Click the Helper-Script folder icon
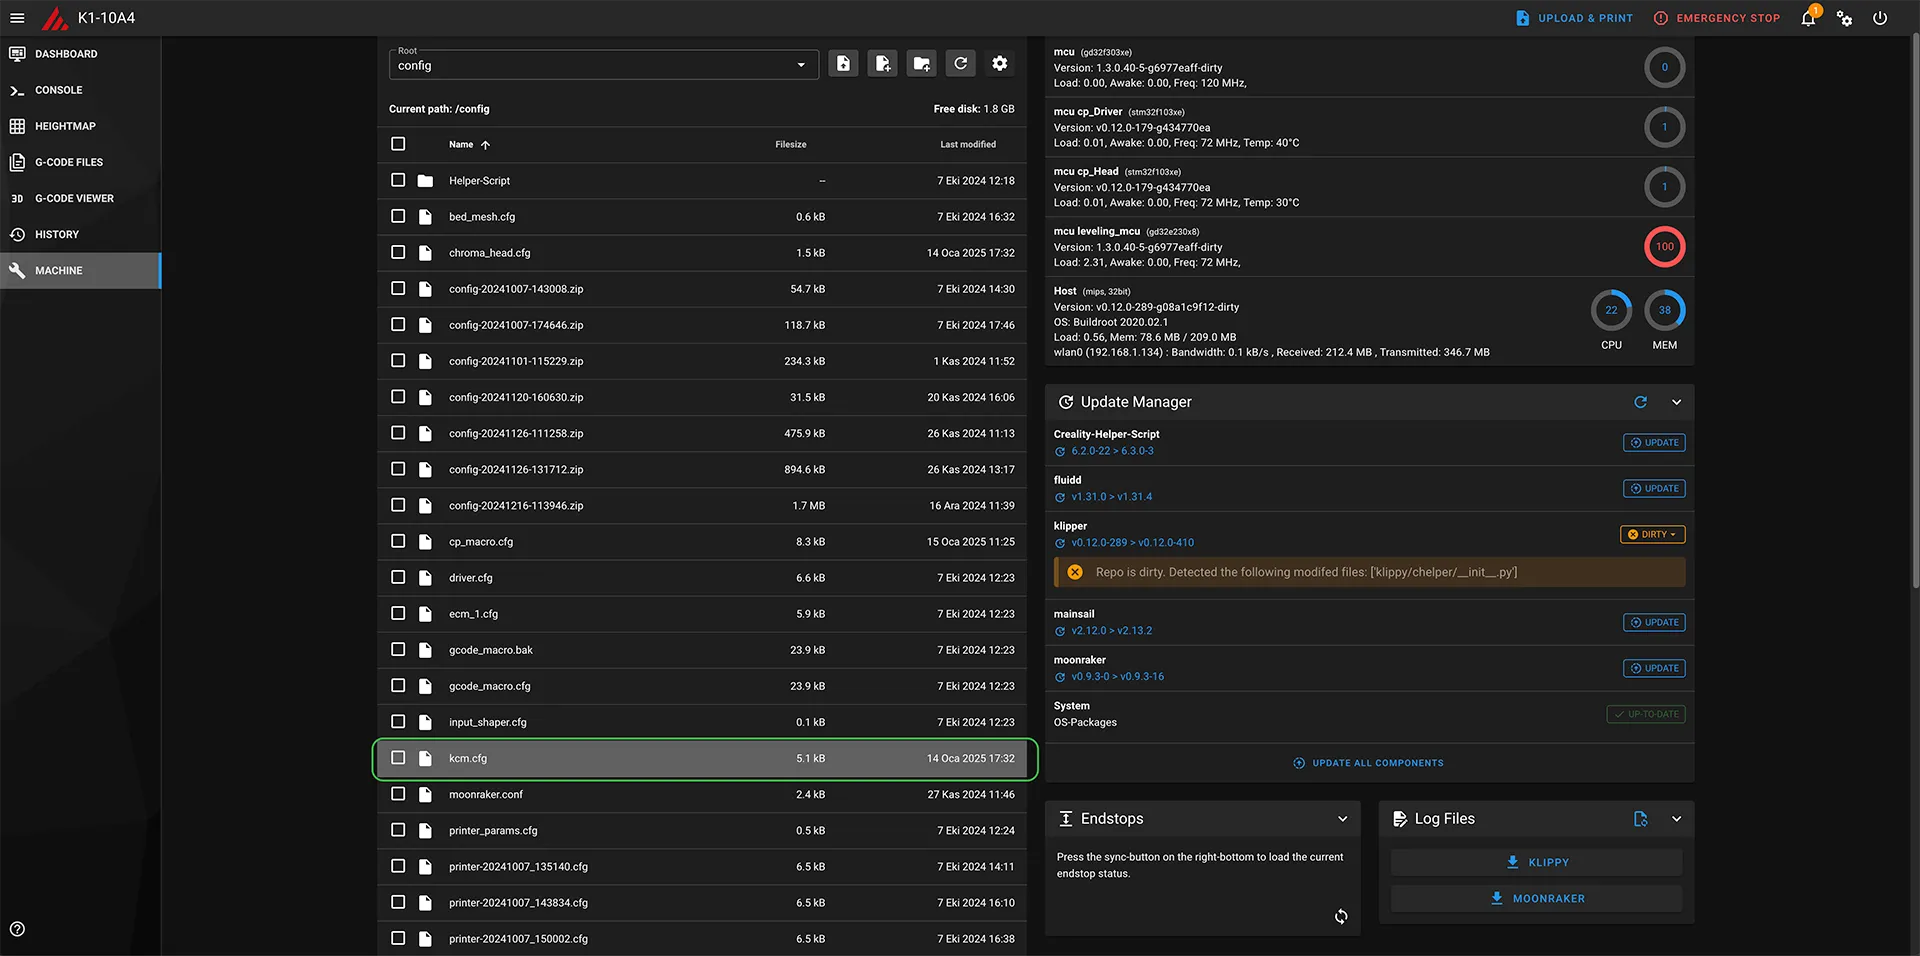Viewport: 1920px width, 956px height. tap(425, 181)
